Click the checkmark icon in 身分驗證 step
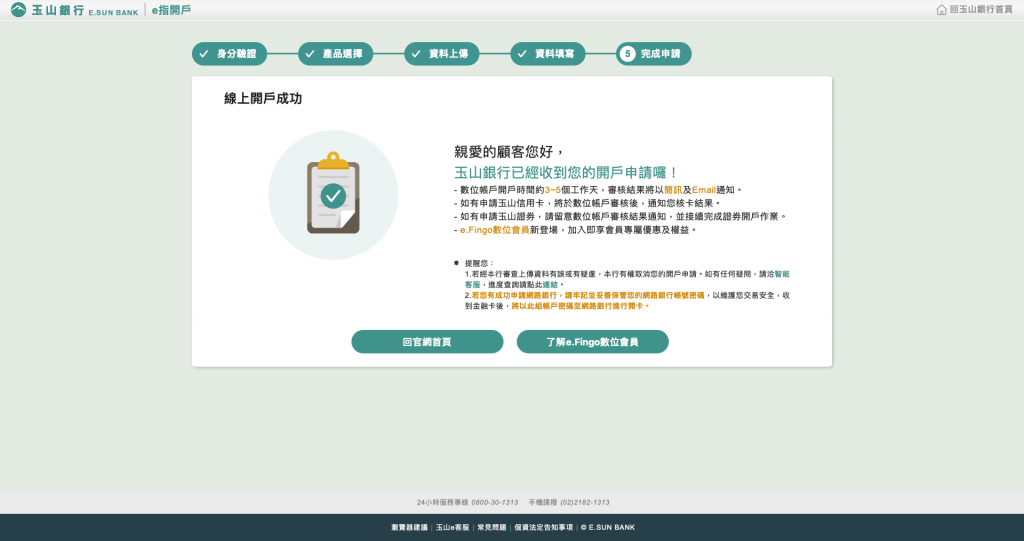This screenshot has height=541, width=1024. tap(204, 54)
